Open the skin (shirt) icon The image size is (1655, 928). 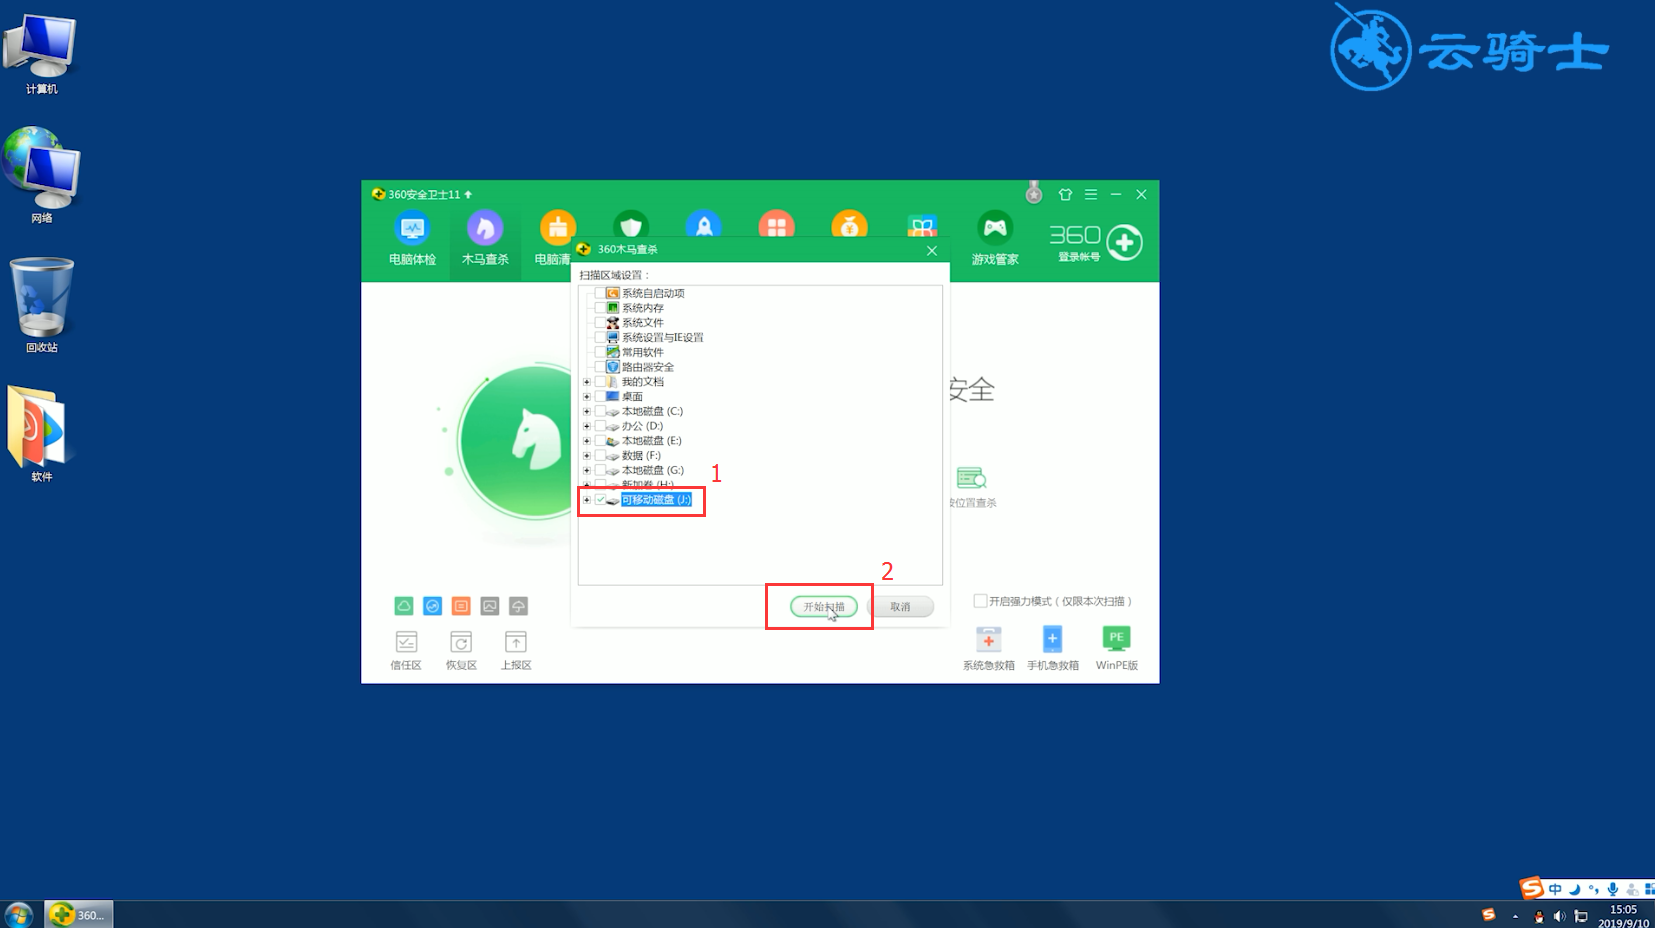tap(1065, 194)
